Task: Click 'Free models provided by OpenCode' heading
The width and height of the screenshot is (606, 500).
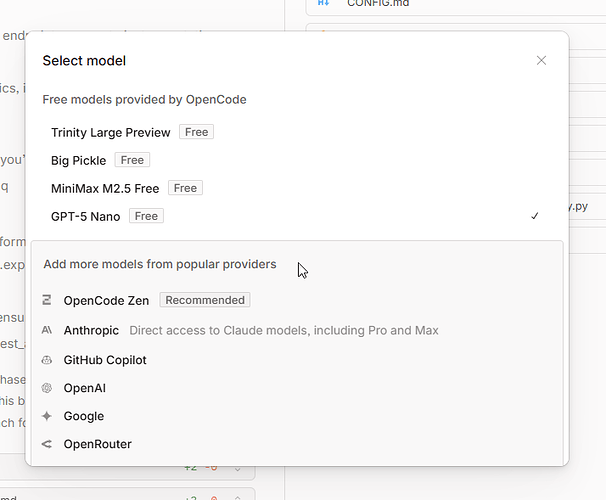Action: [144, 100]
